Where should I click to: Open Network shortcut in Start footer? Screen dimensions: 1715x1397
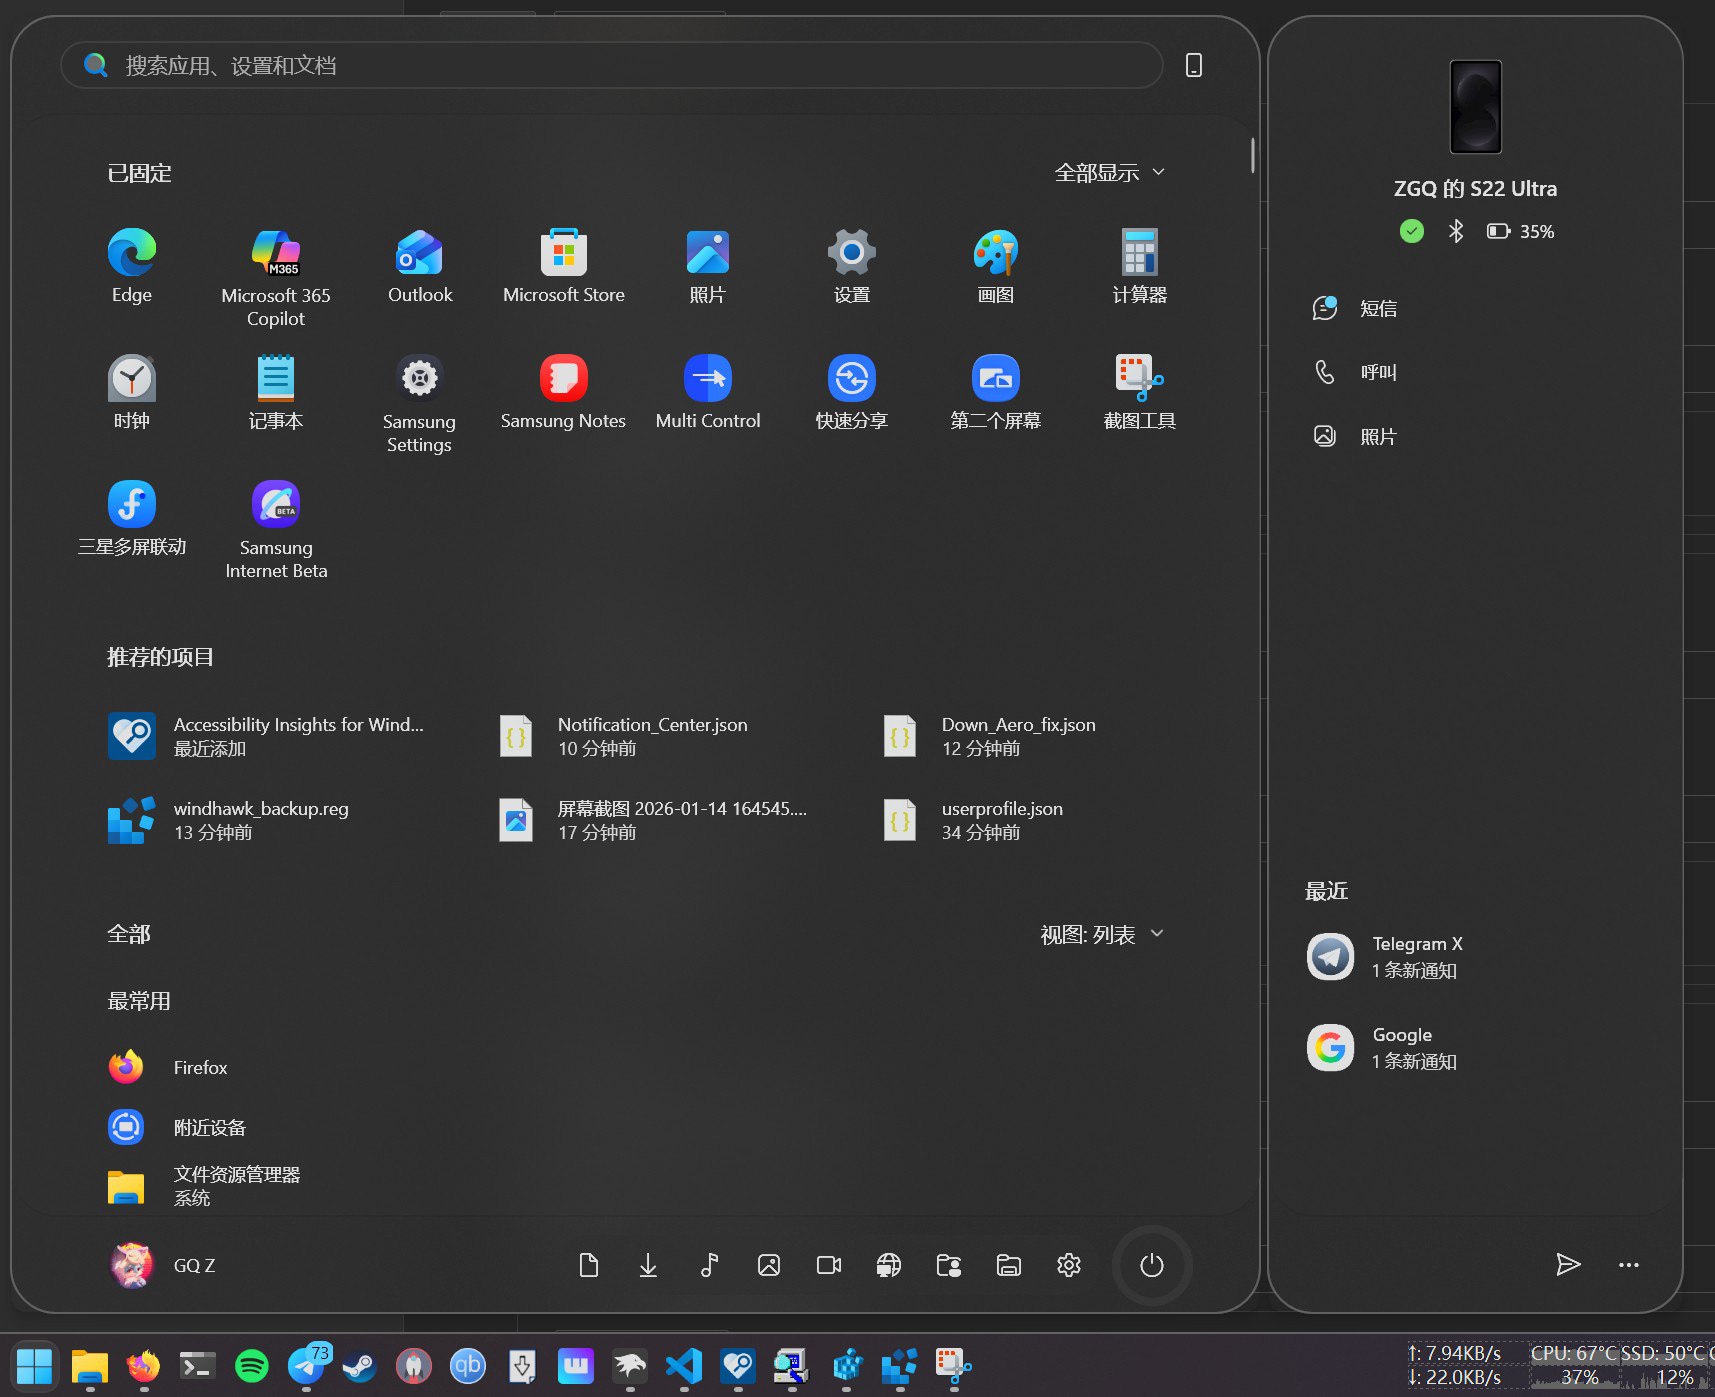tap(889, 1265)
